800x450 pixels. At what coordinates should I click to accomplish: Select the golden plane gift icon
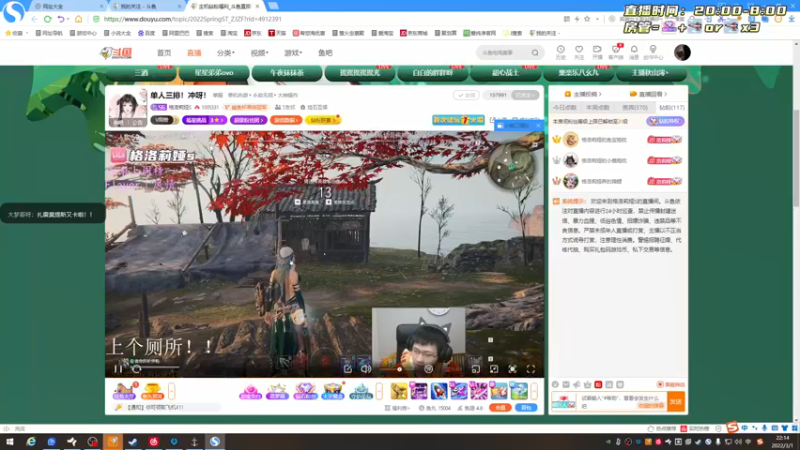coord(399,391)
